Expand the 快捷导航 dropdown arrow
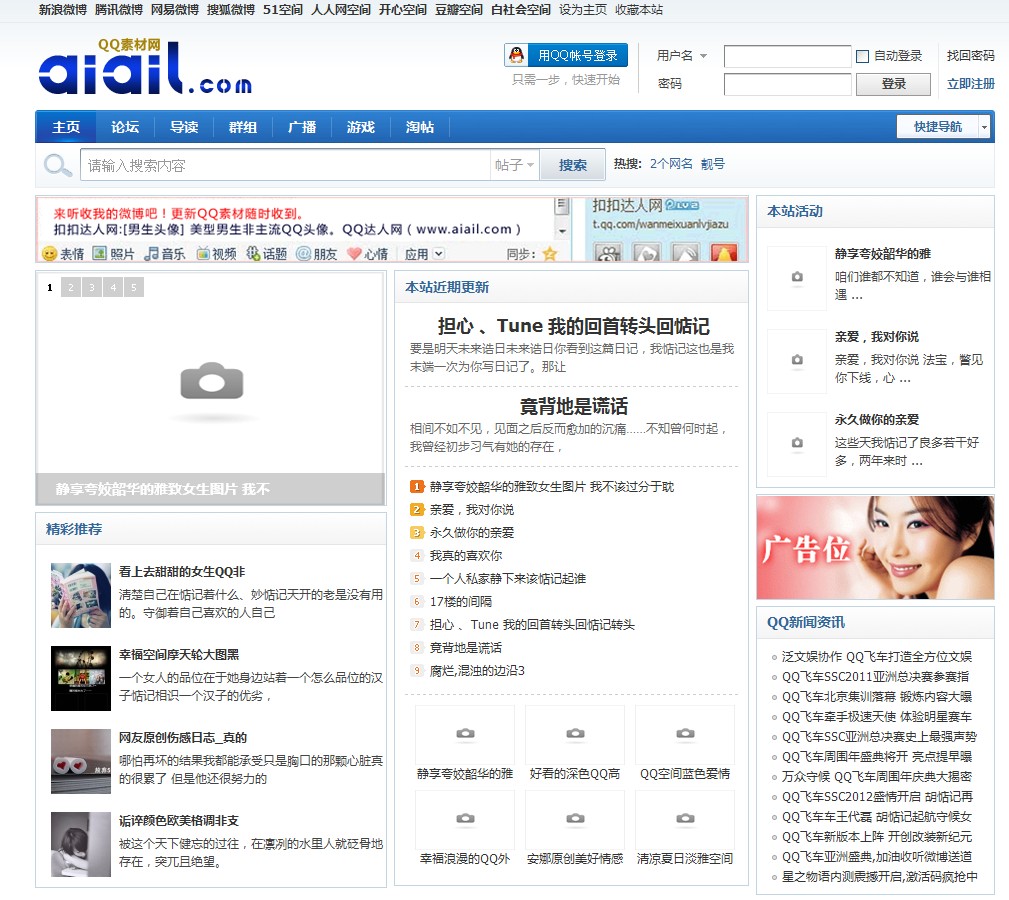Viewport: 1009px width, 900px height. click(x=984, y=127)
